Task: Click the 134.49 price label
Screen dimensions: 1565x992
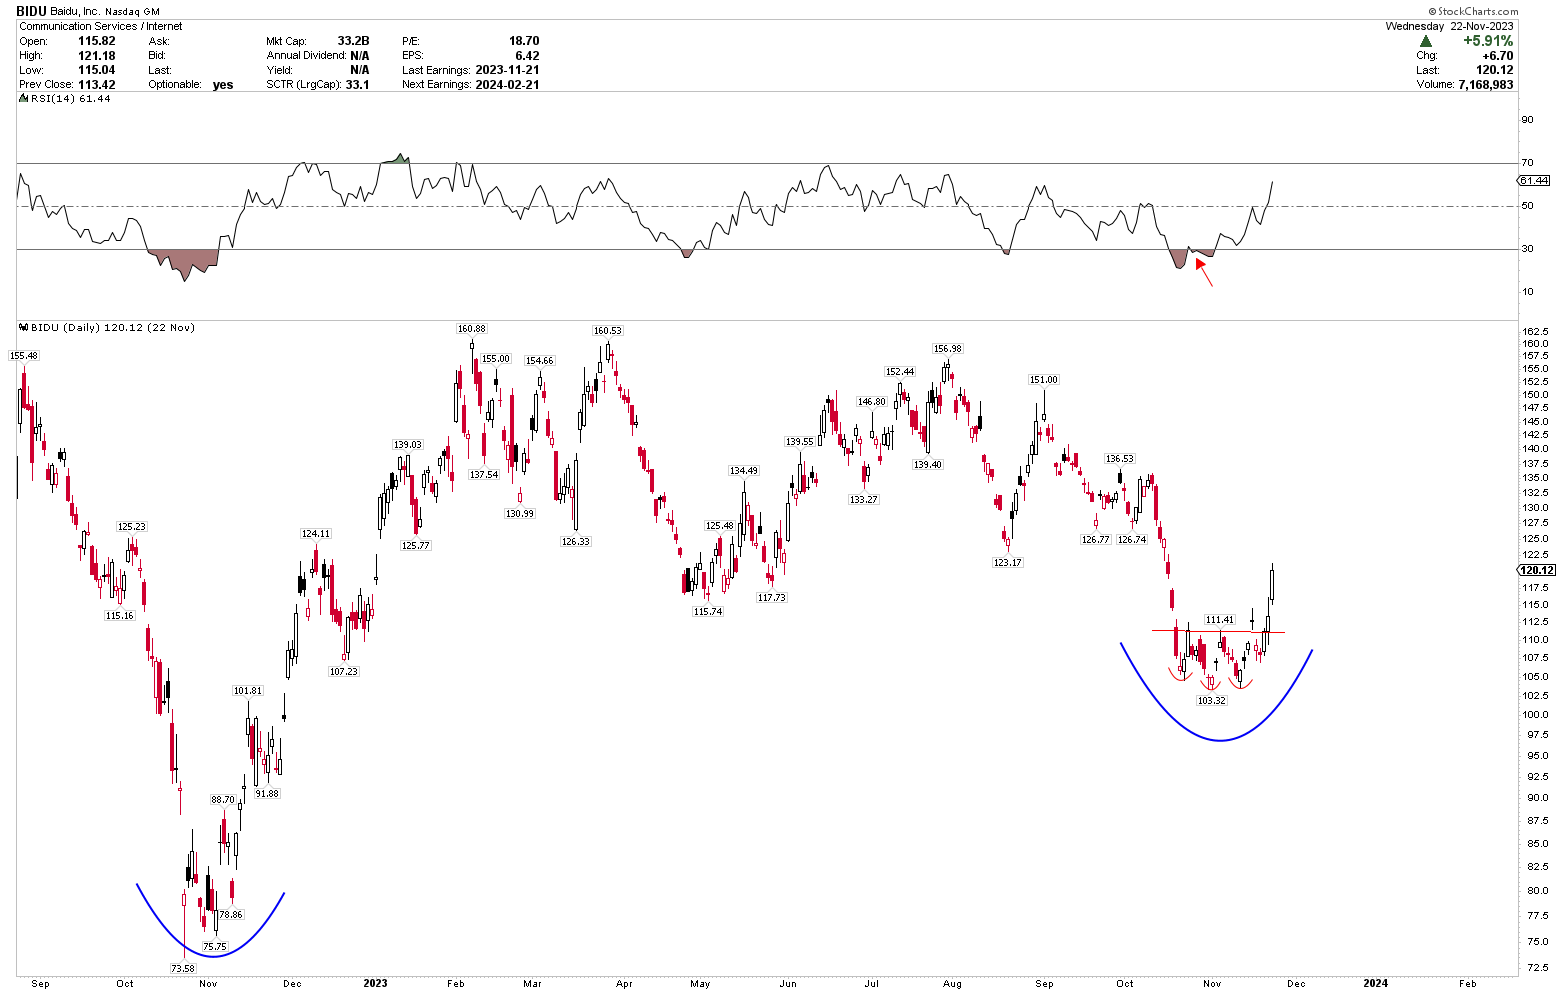Action: click(x=743, y=471)
